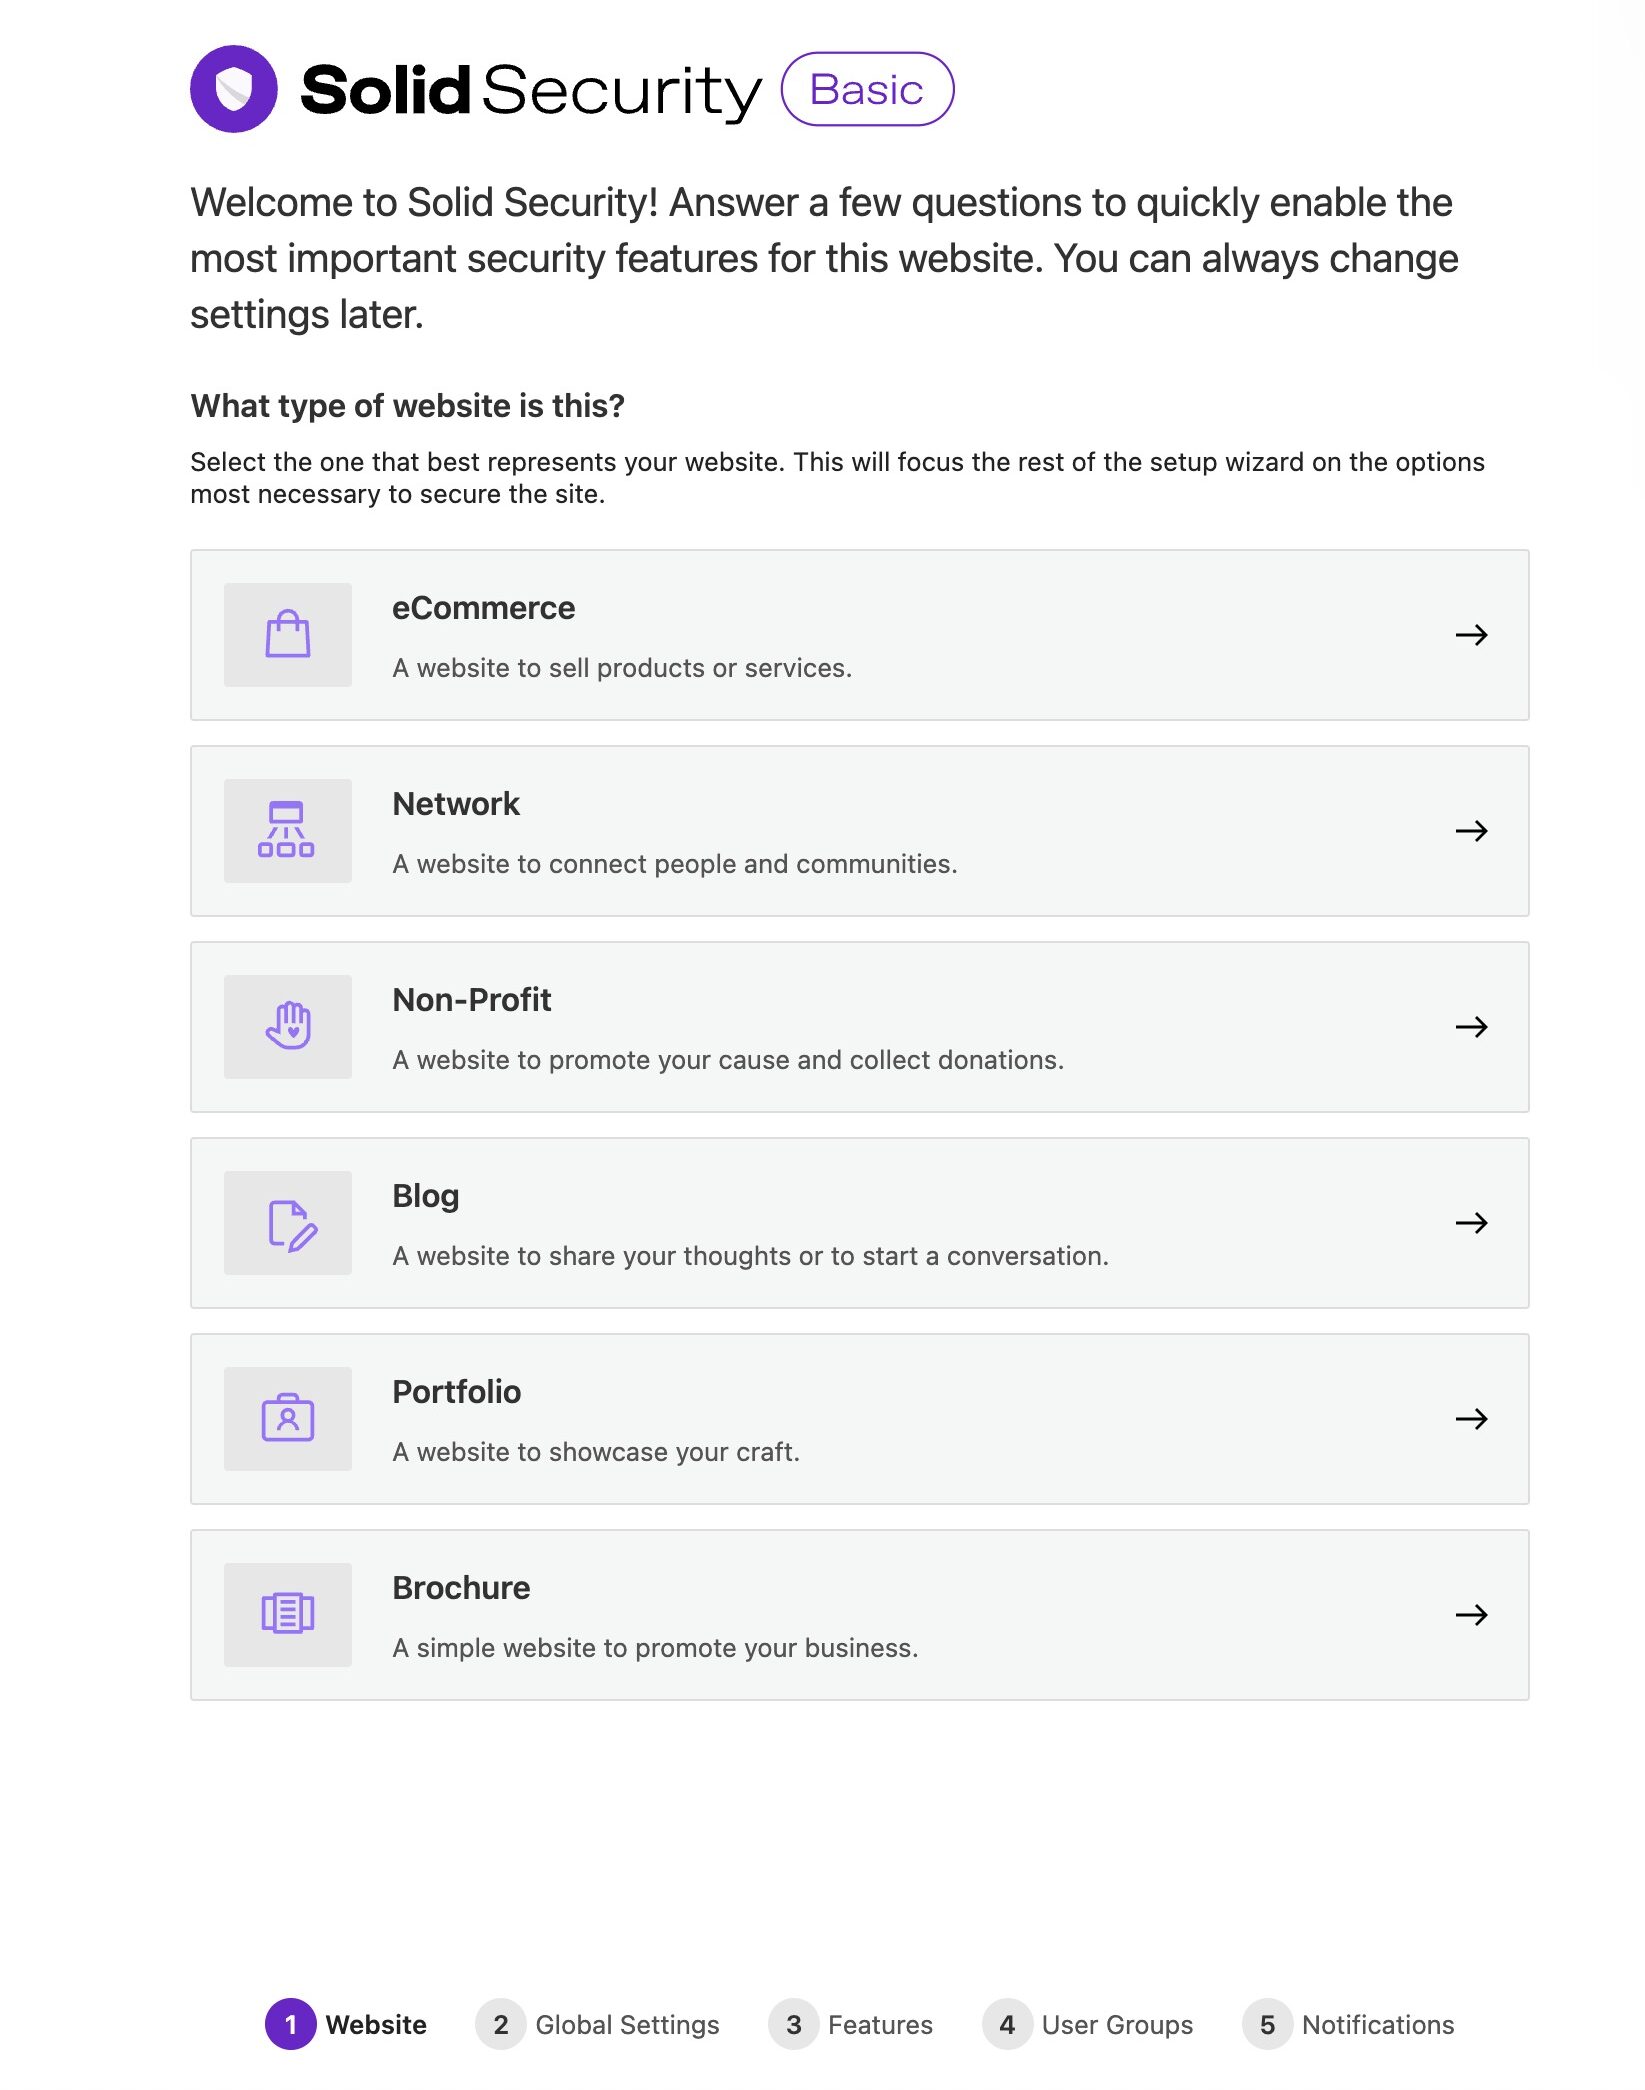Viewport: 1645px width, 2090px height.
Task: Go to the Features step
Action: click(x=851, y=2024)
